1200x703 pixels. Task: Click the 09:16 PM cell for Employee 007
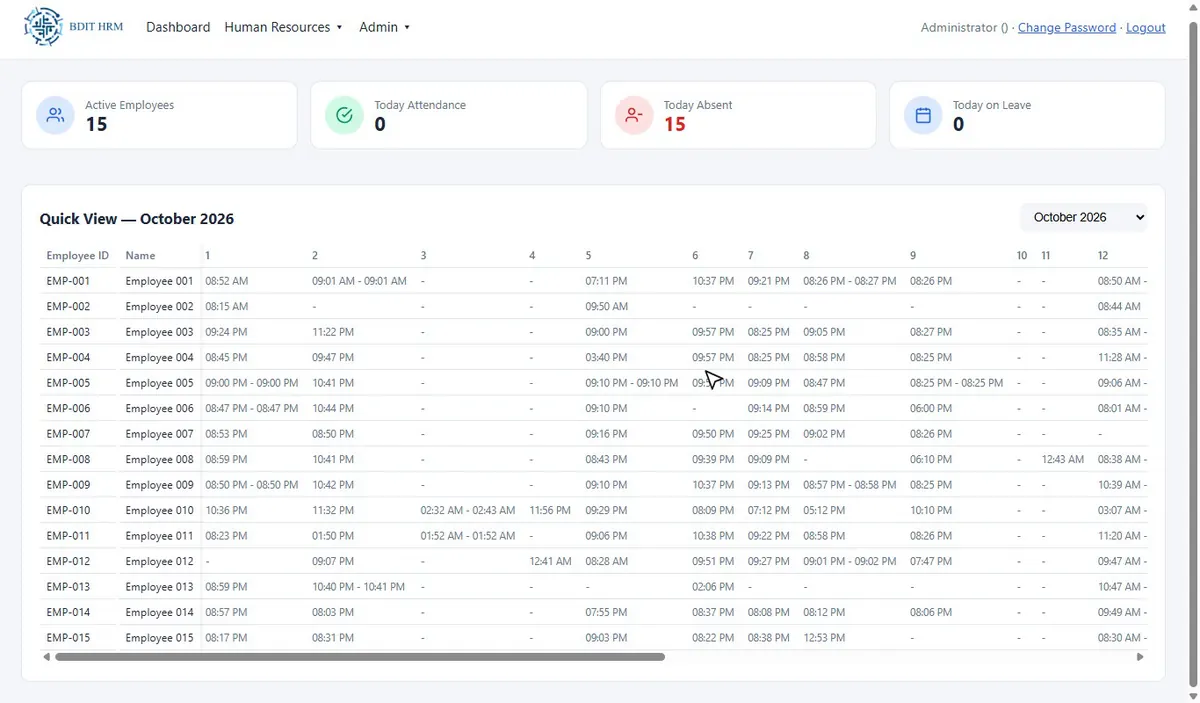click(607, 434)
